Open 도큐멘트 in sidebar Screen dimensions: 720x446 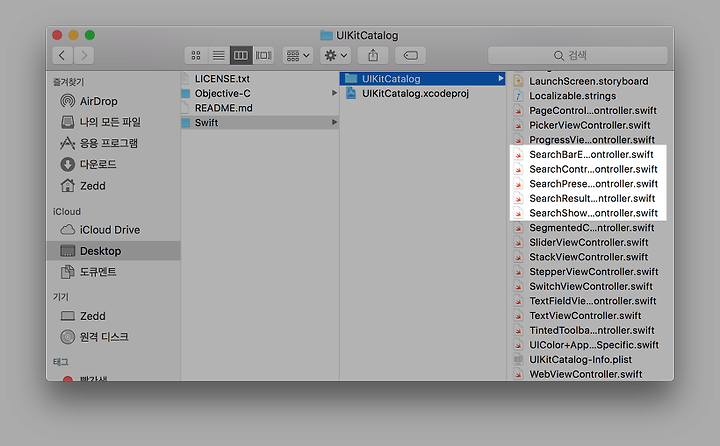pos(113,272)
